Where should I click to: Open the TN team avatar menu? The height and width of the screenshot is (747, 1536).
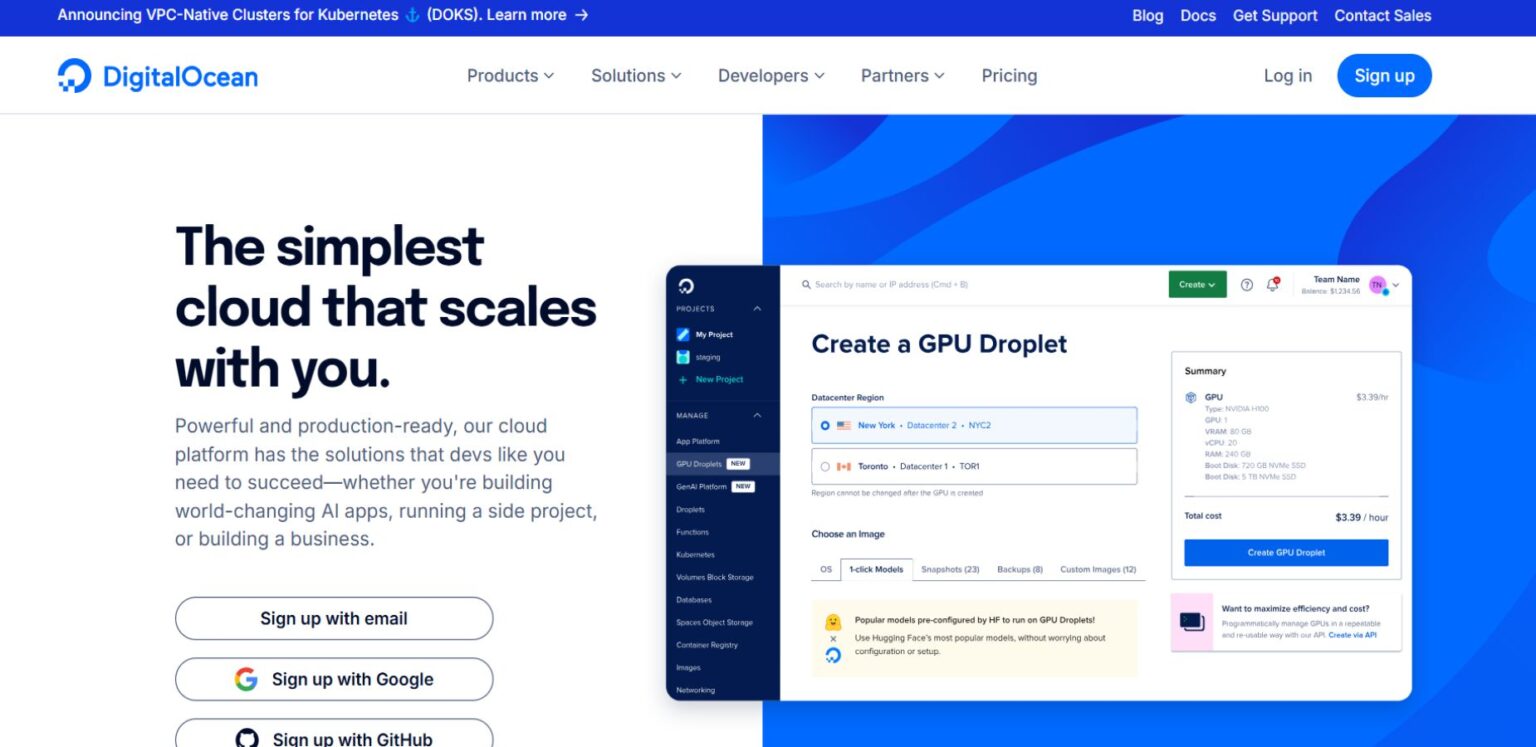(1377, 285)
